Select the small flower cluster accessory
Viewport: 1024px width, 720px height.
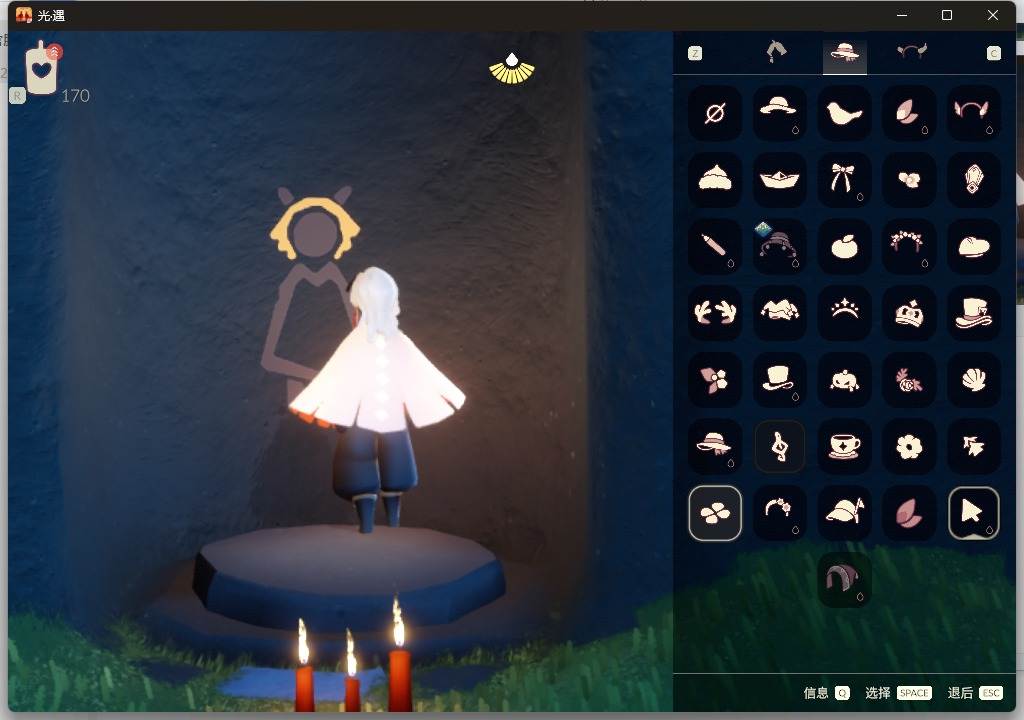coord(908,180)
